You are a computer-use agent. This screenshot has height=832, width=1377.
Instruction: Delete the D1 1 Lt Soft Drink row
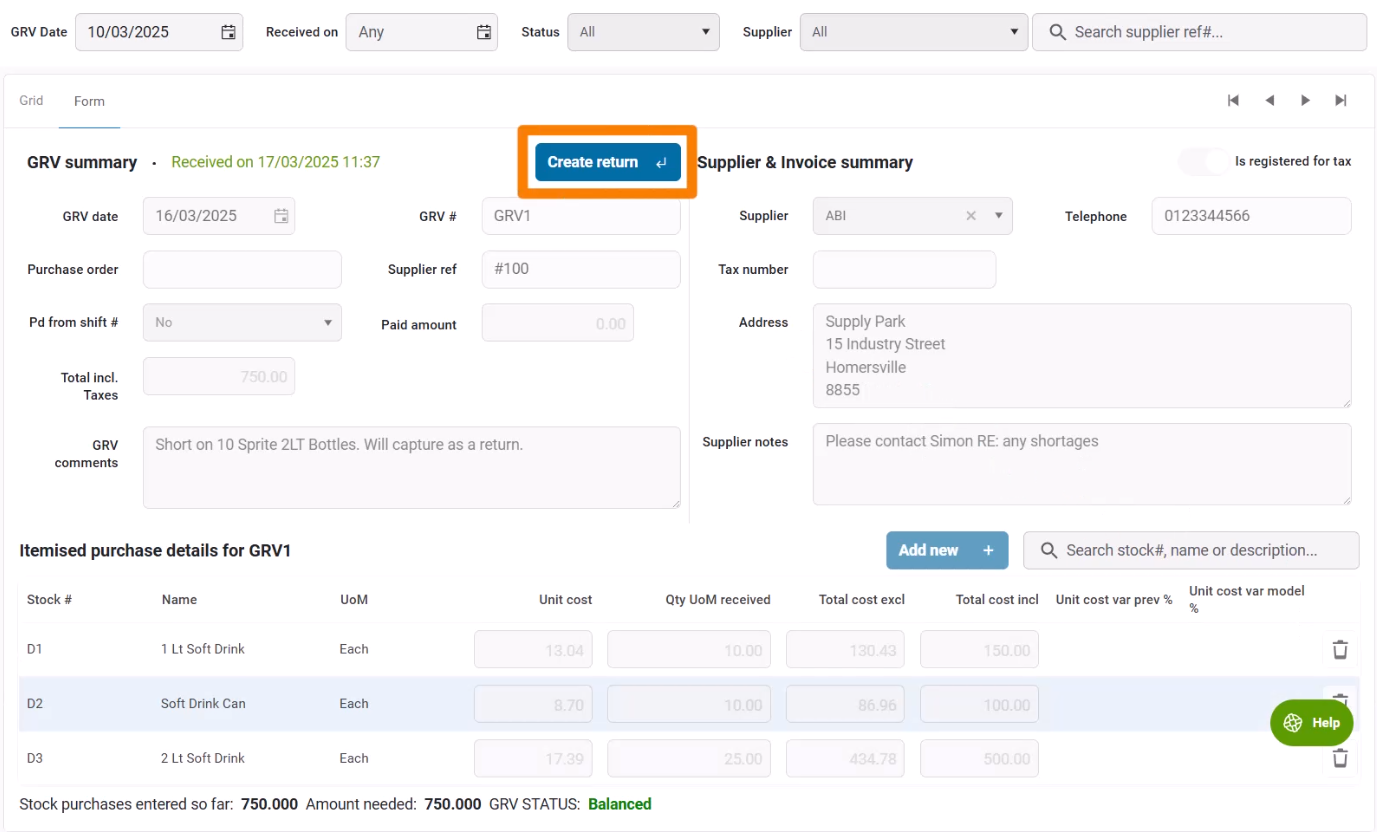point(1340,650)
